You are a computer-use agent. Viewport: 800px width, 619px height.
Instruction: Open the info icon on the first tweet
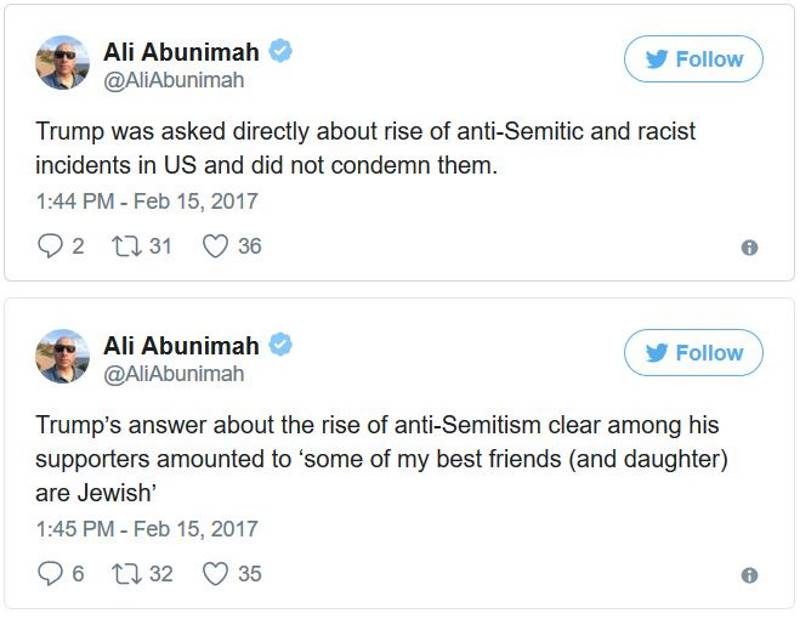pyautogui.click(x=749, y=248)
